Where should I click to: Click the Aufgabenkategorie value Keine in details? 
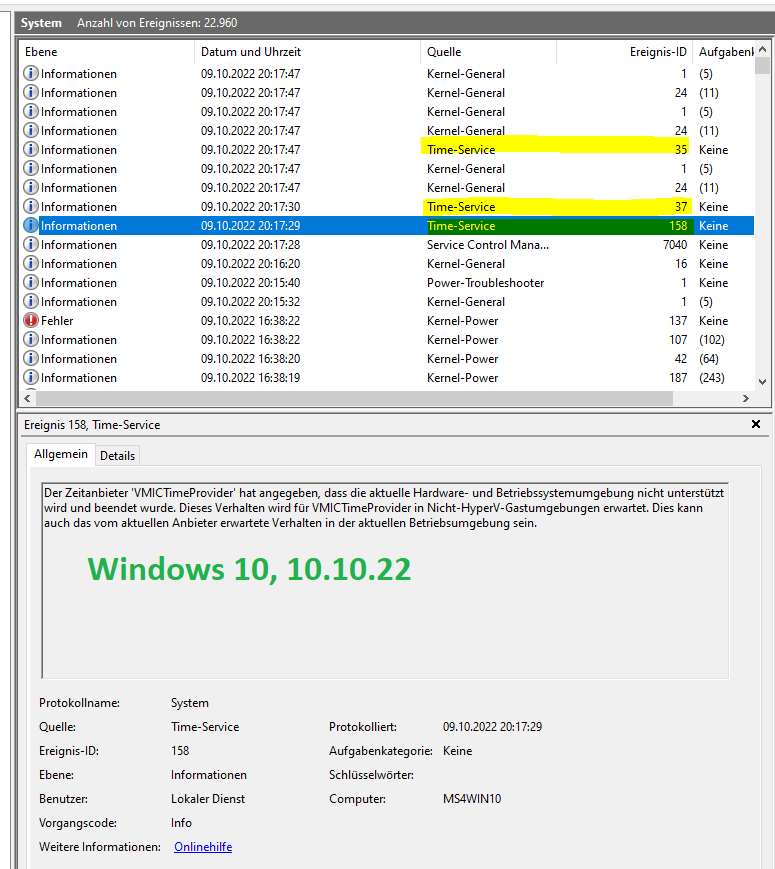click(457, 750)
